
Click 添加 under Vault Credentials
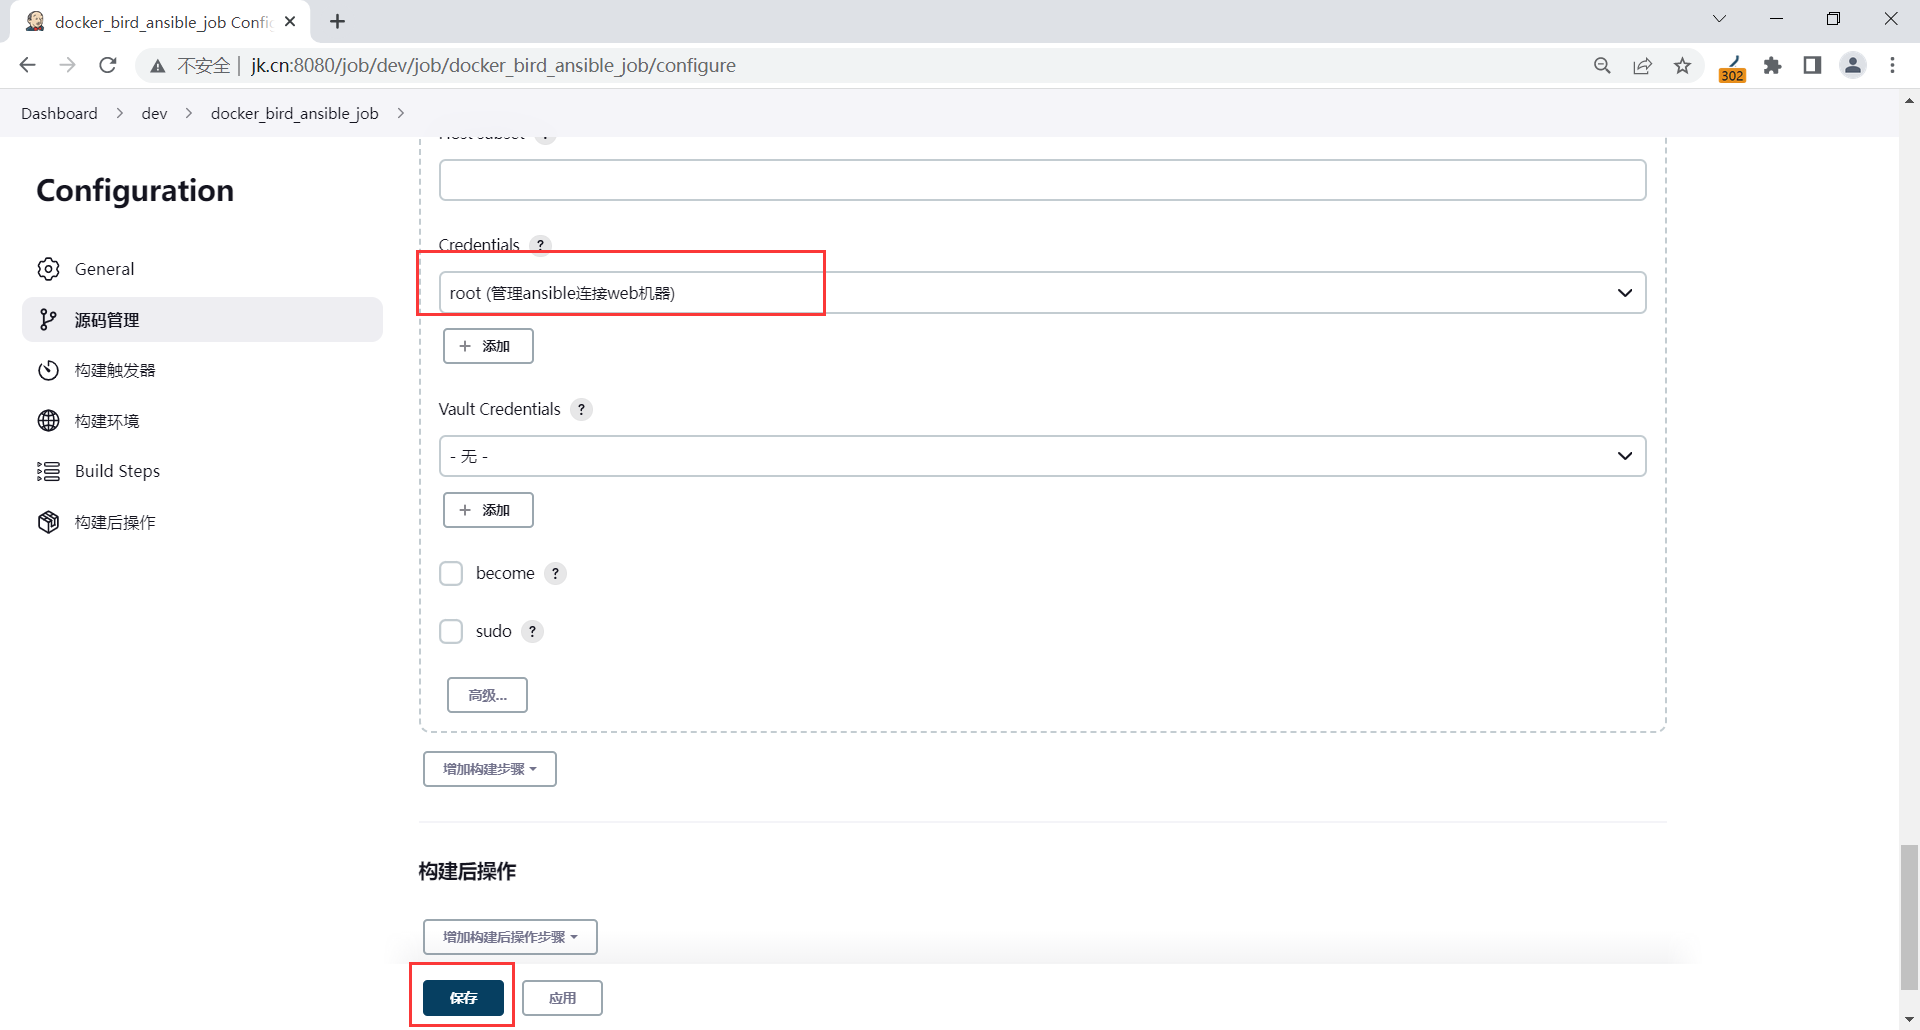pyautogui.click(x=488, y=510)
